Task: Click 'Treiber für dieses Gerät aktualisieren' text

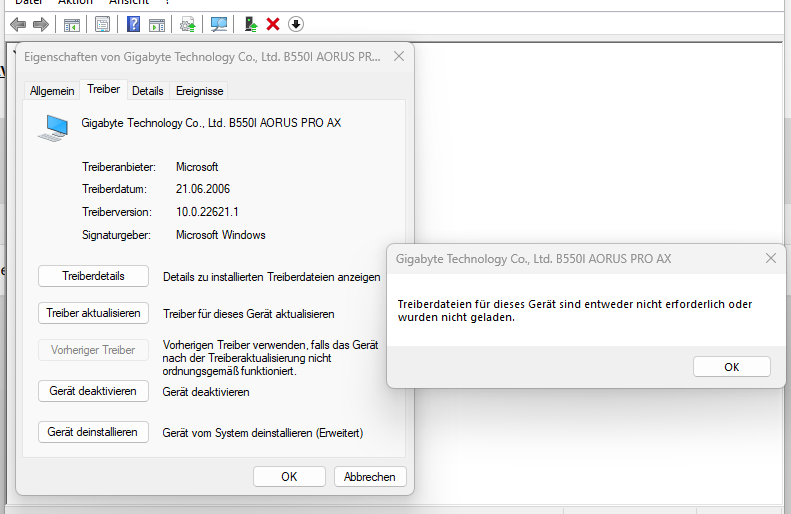Action: (248, 314)
